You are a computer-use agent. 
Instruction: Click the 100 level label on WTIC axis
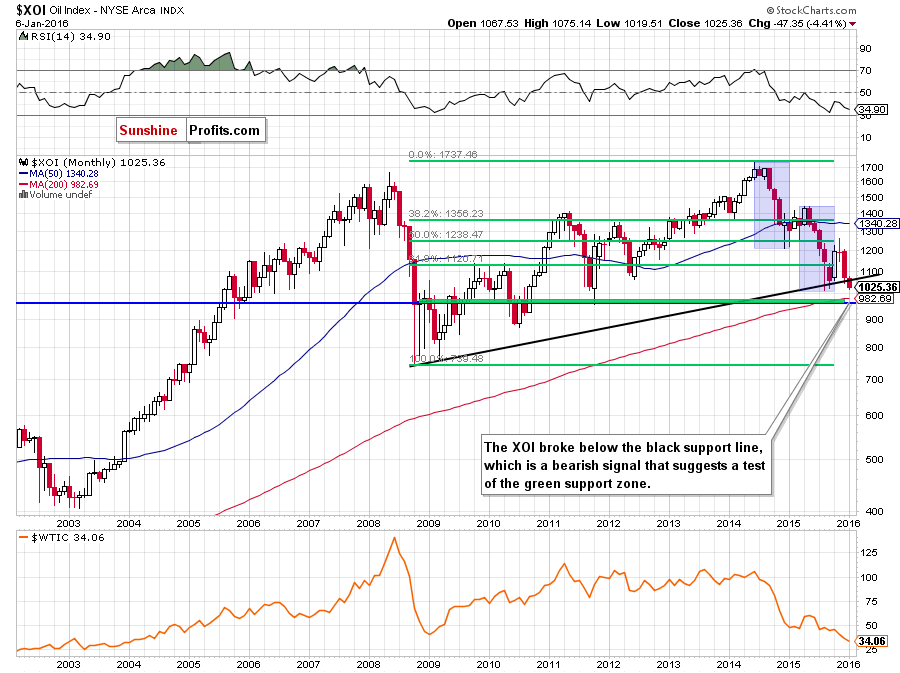870,578
